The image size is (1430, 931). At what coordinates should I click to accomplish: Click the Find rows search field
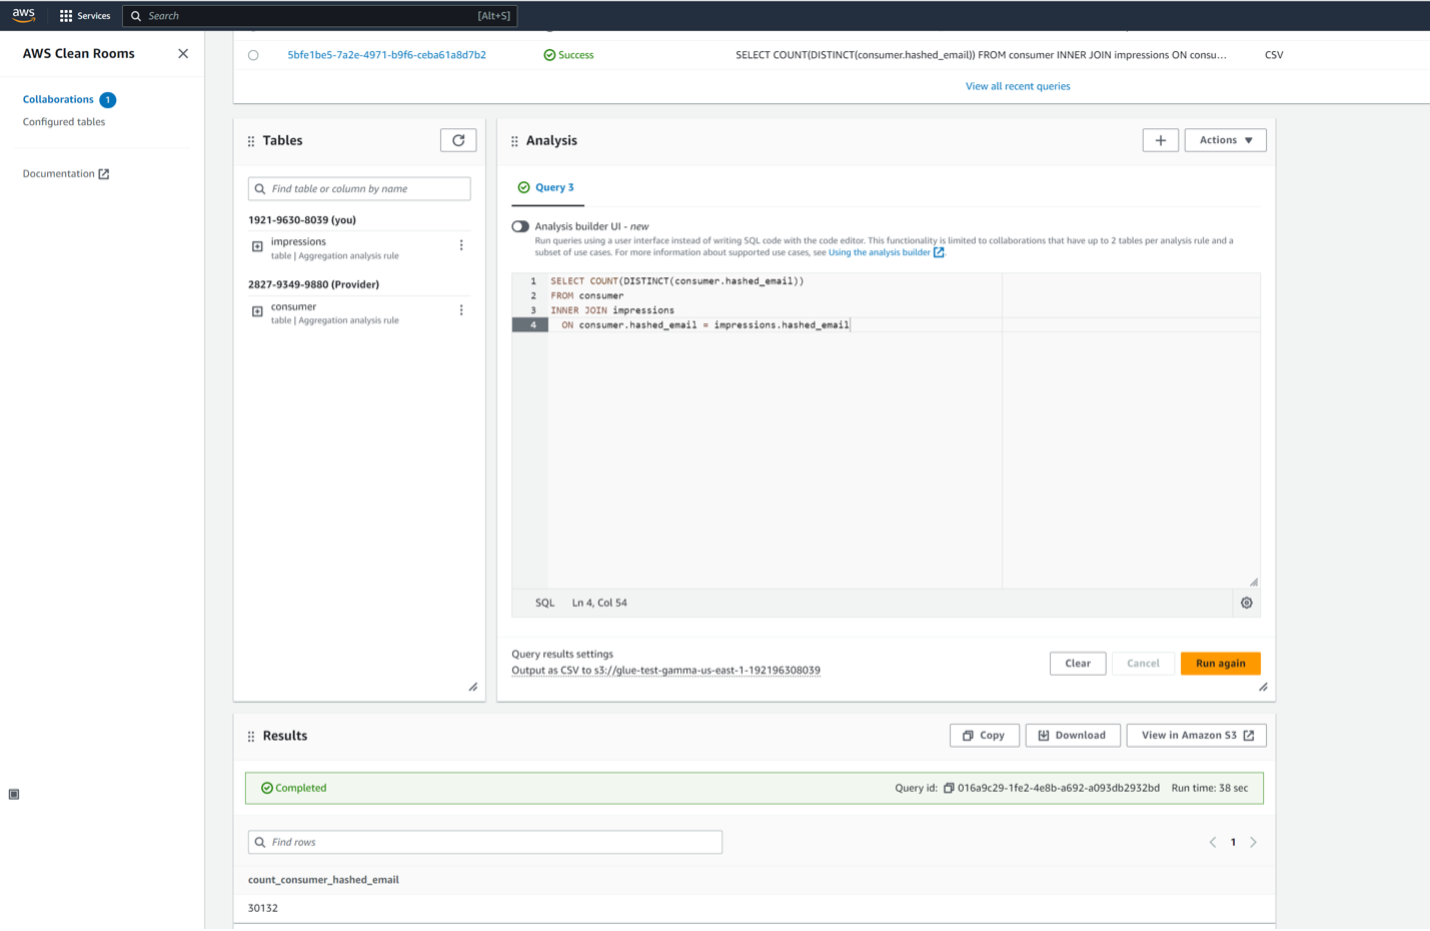point(485,843)
